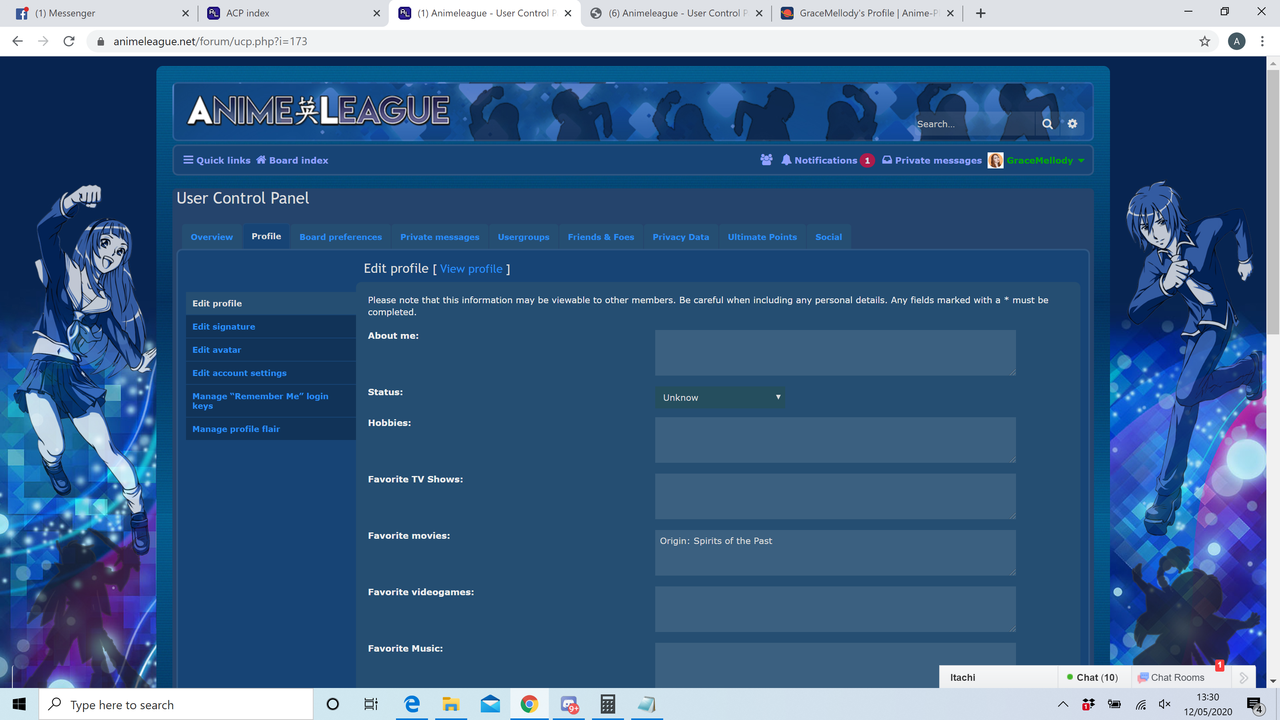Switch to Social tab

(829, 237)
